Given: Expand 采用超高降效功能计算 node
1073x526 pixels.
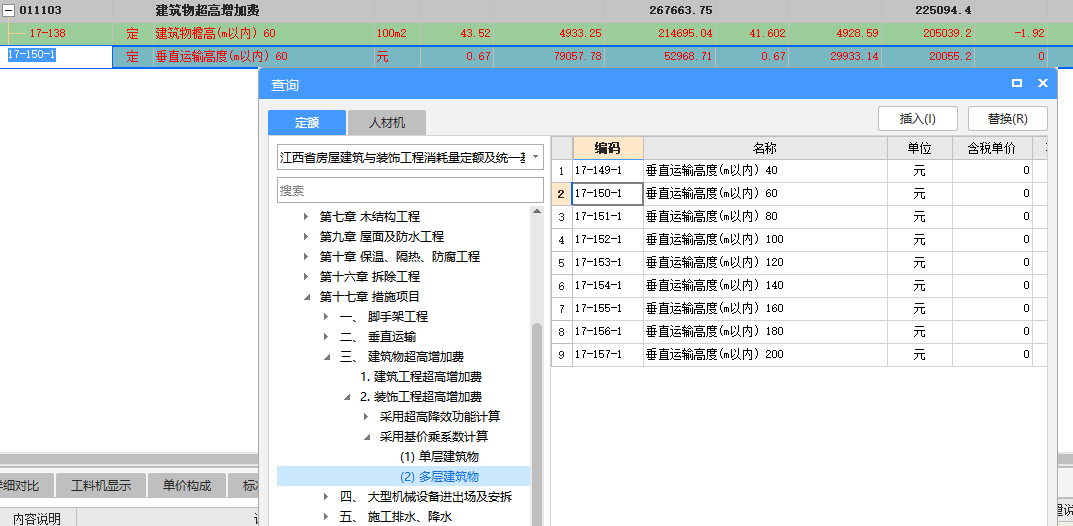Looking at the screenshot, I should (x=367, y=417).
